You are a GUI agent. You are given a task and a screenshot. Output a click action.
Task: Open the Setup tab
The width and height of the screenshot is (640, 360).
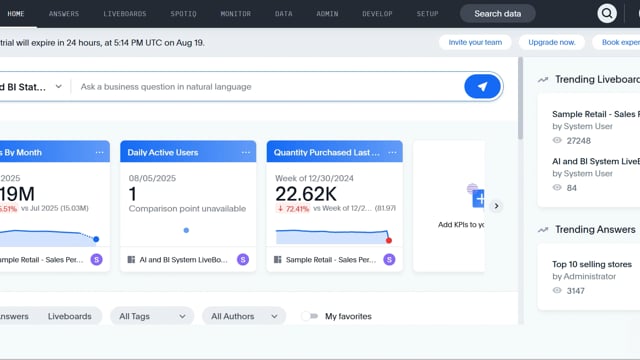click(x=427, y=13)
